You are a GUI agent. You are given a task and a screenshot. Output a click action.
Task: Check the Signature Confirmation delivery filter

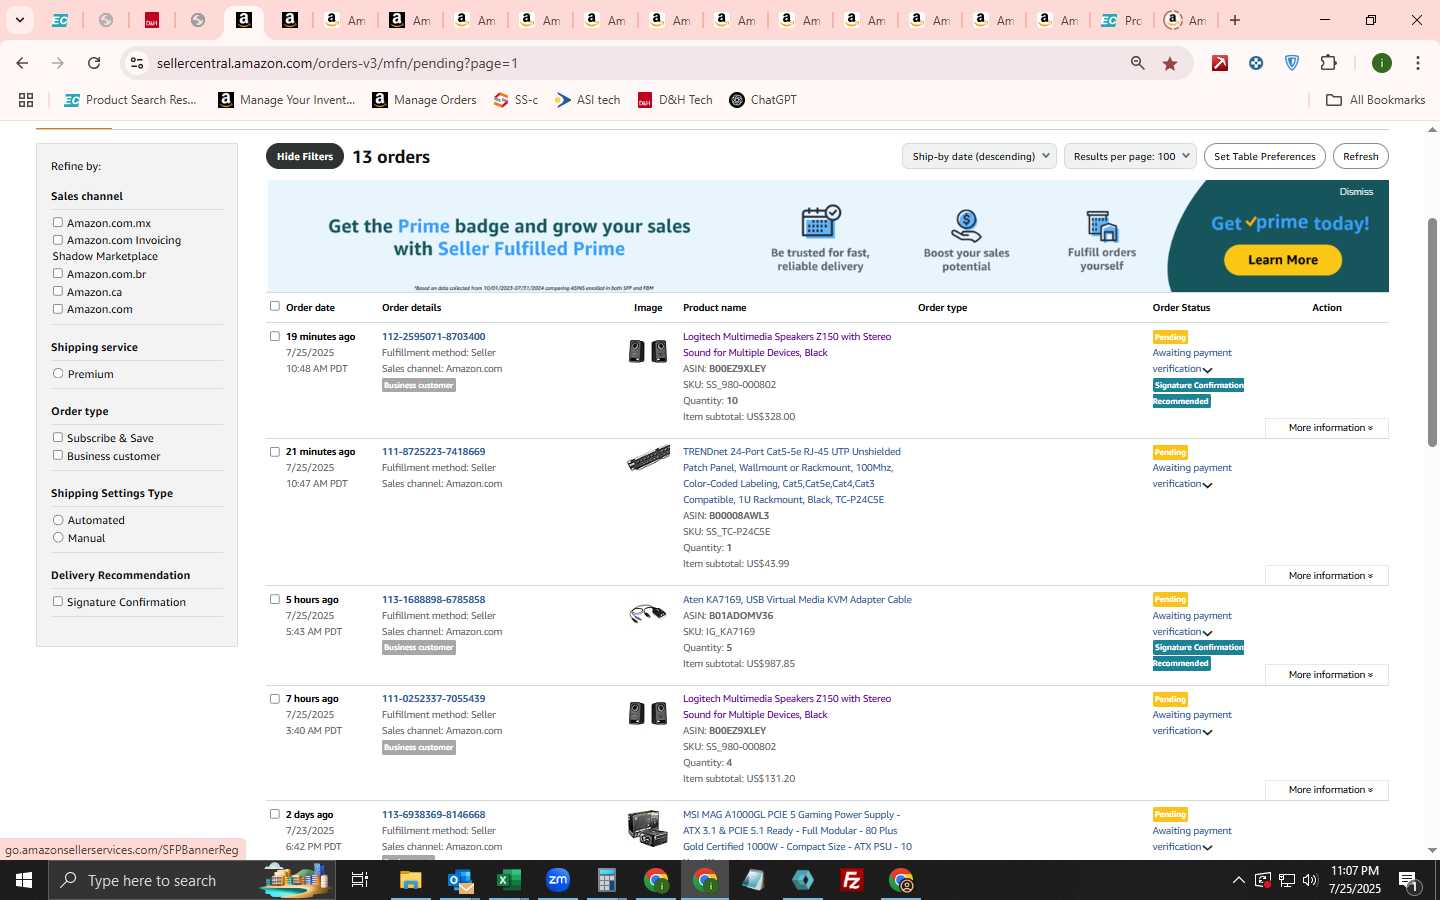tap(58, 601)
